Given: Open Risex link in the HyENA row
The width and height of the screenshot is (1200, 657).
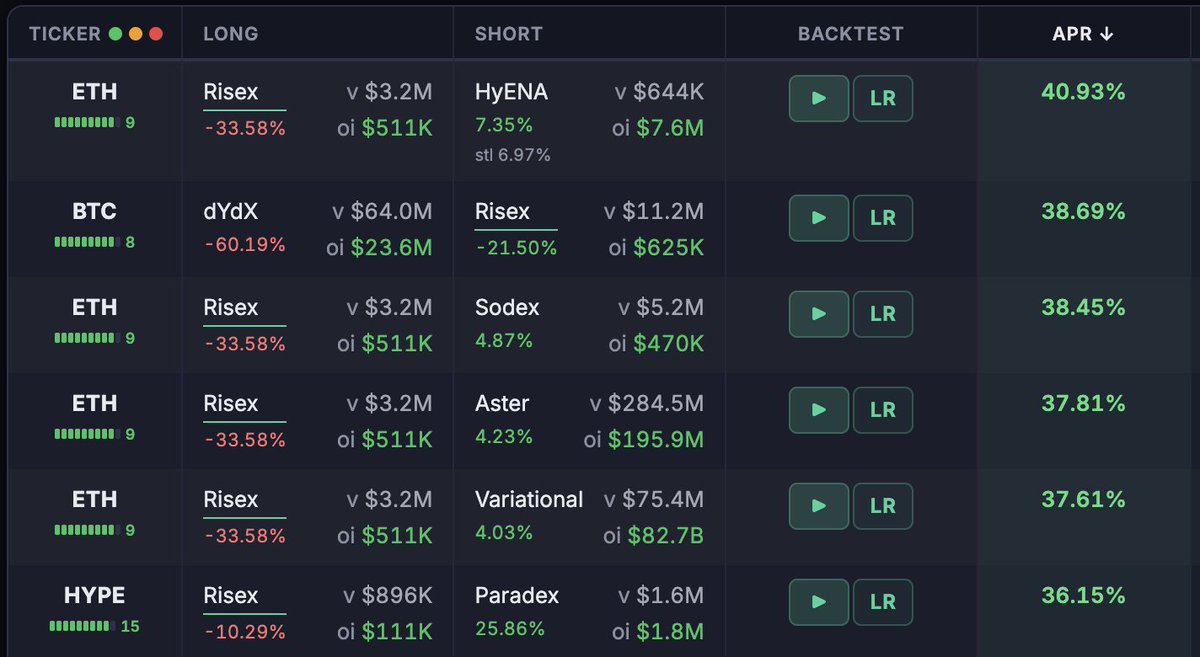Looking at the screenshot, I should point(231,92).
